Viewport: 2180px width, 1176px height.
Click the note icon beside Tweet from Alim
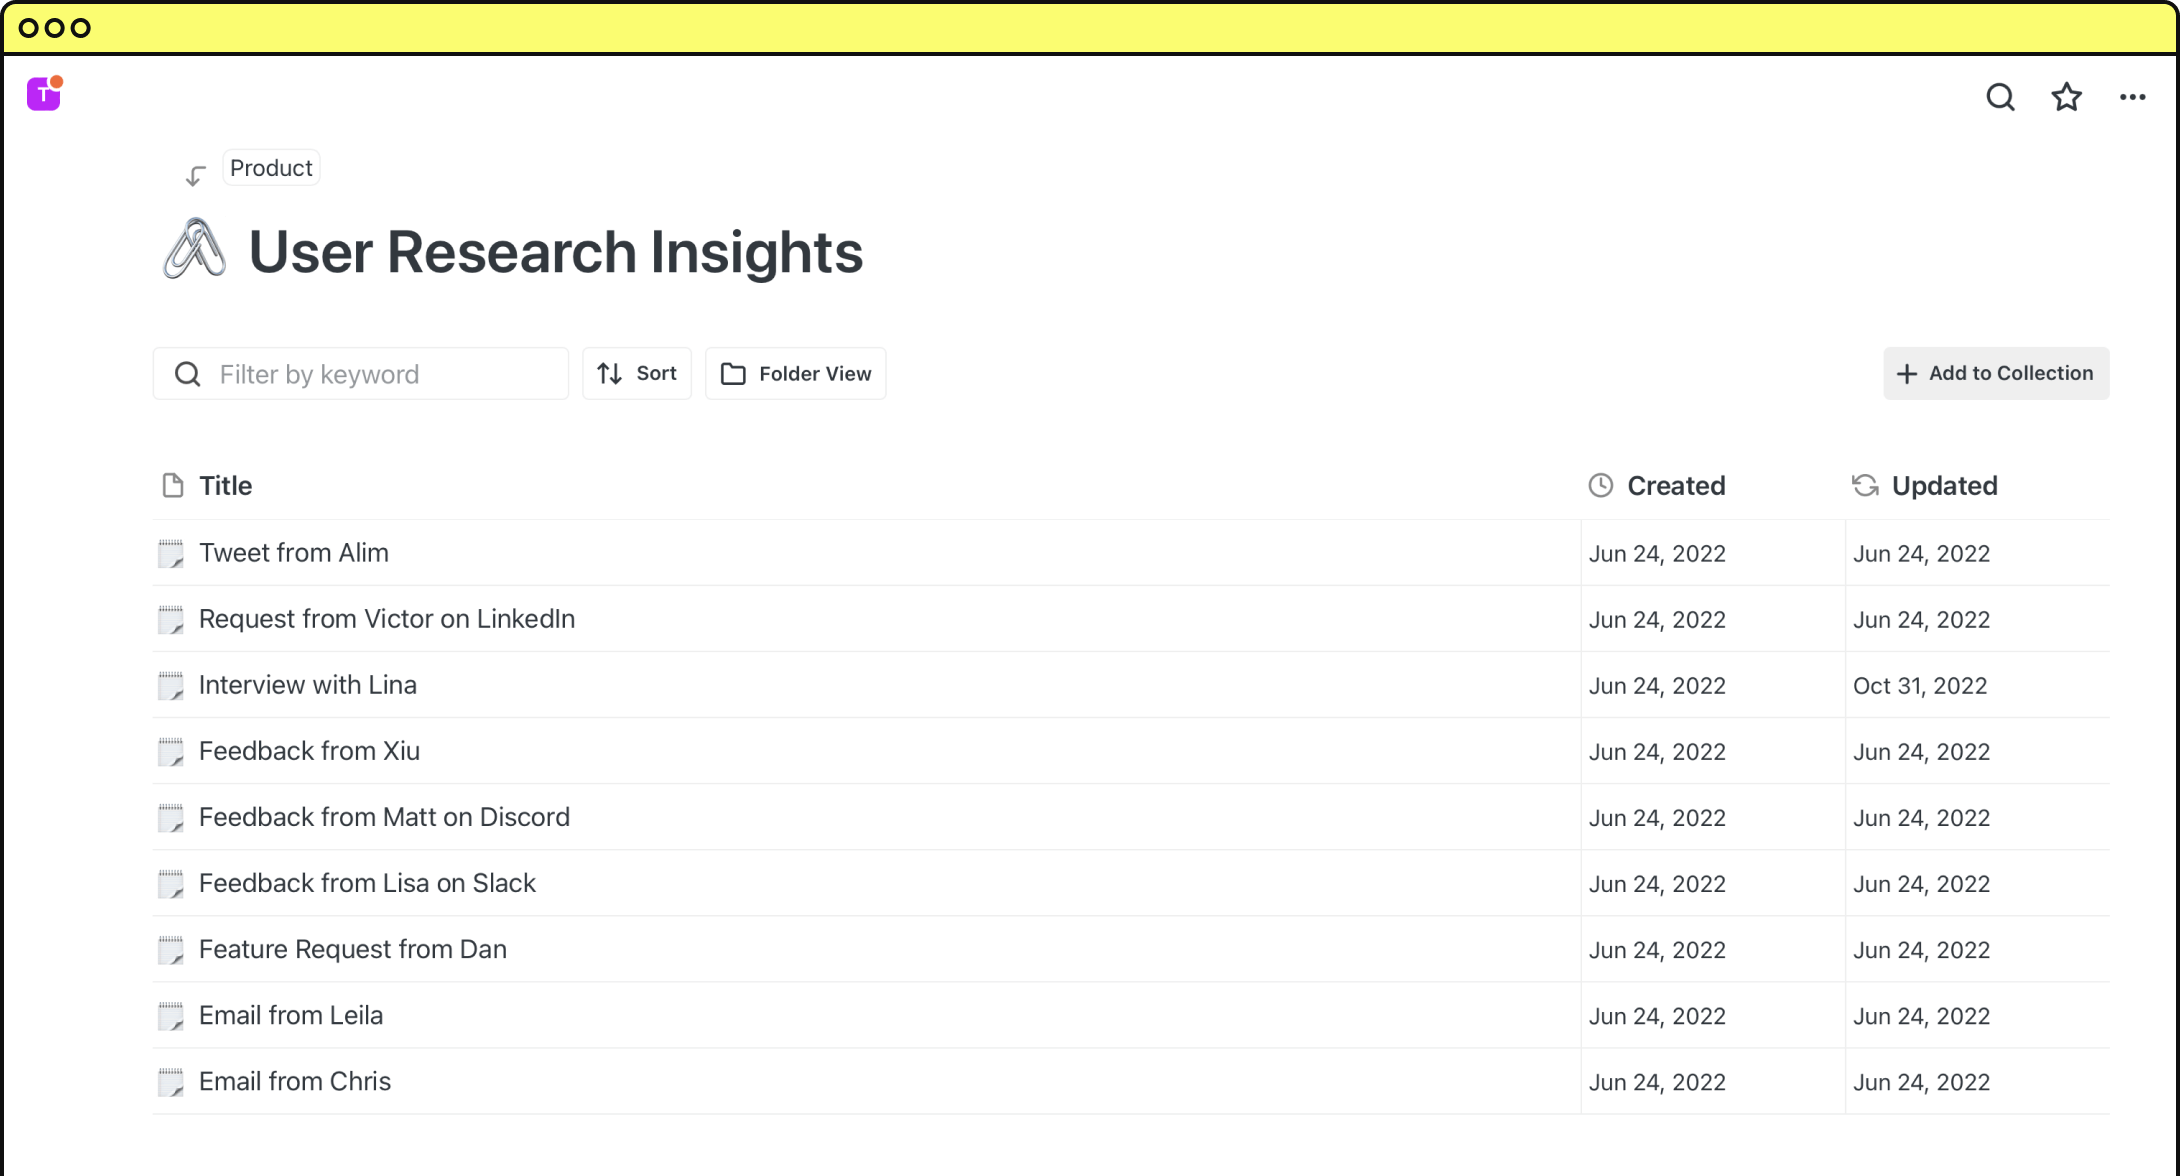[x=172, y=553]
